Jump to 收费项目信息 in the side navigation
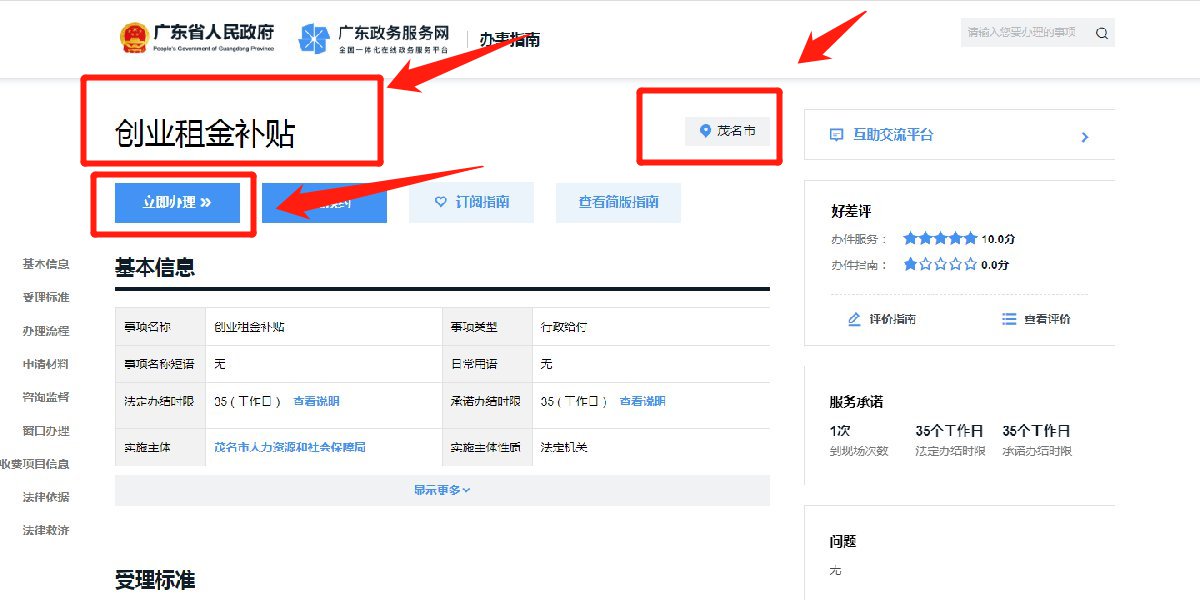Screen dimensions: 1200x600 tap(35, 464)
